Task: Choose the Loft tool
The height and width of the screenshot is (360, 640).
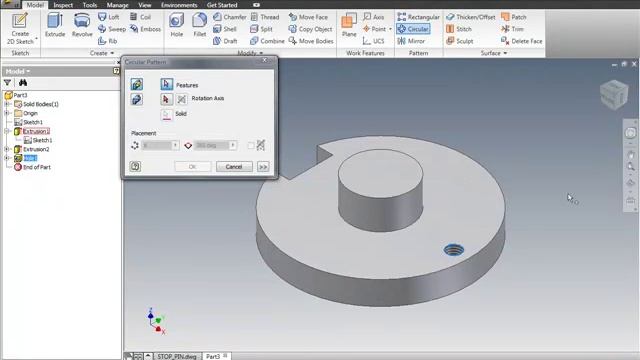Action: click(x=109, y=17)
